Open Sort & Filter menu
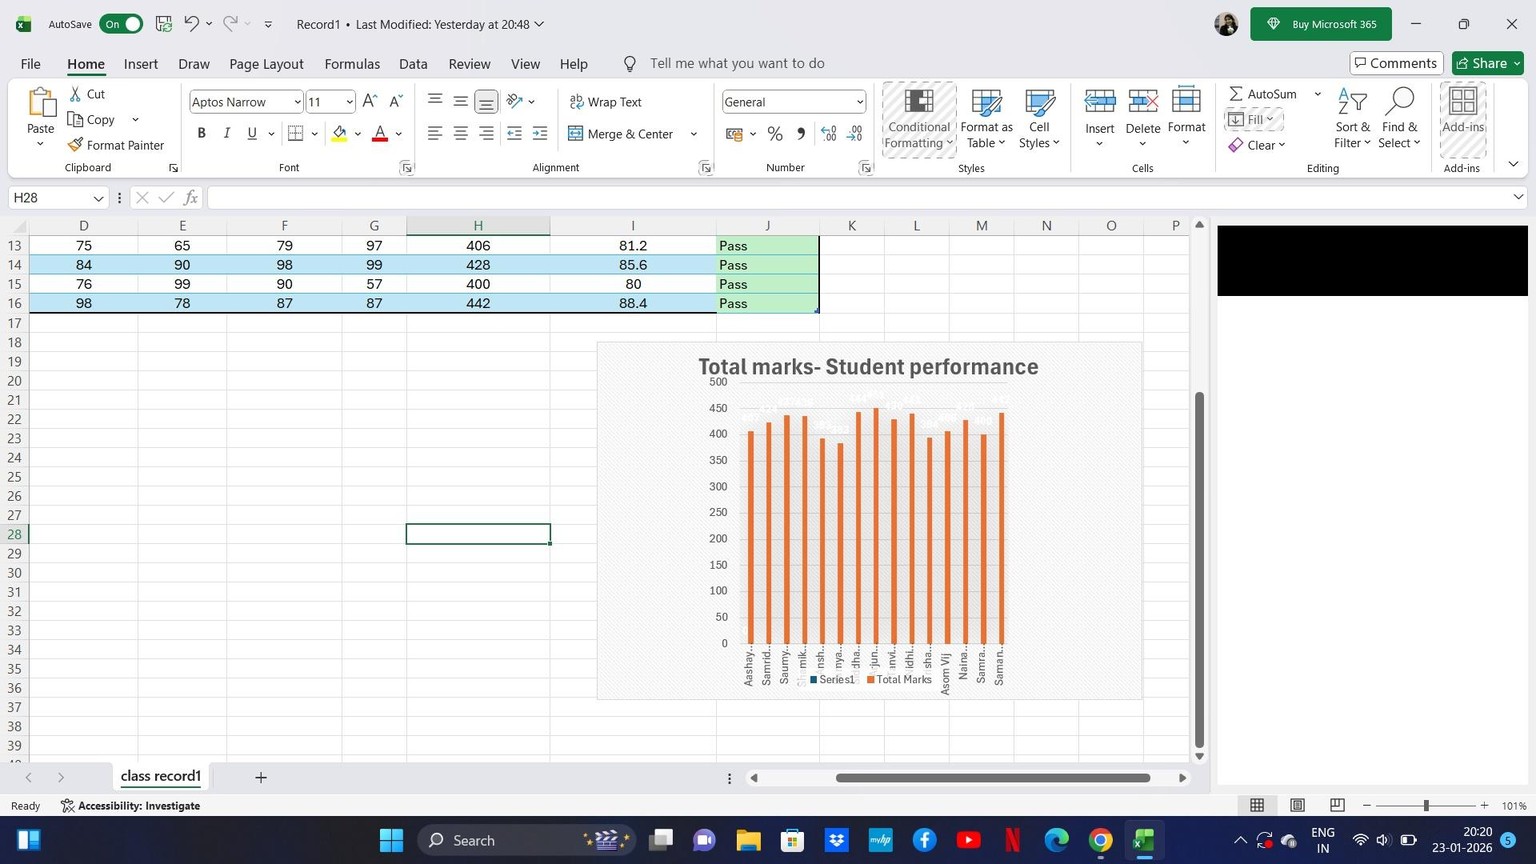Viewport: 1536px width, 864px height. click(1352, 119)
